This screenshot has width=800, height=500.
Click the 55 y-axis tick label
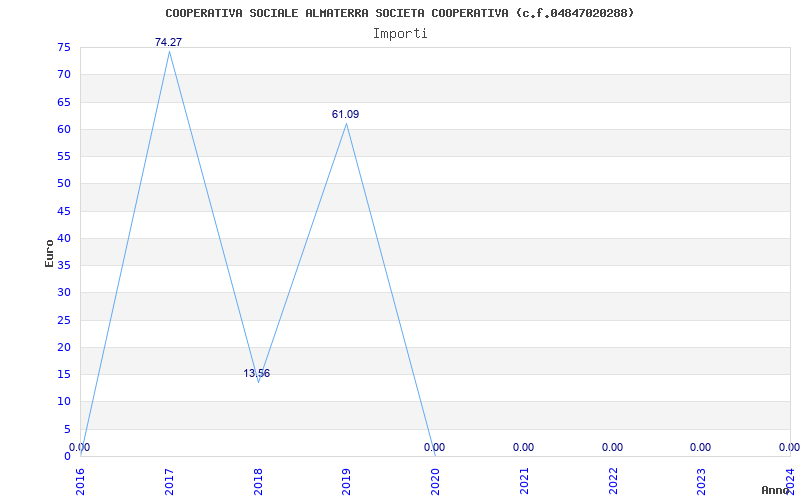[x=64, y=157]
